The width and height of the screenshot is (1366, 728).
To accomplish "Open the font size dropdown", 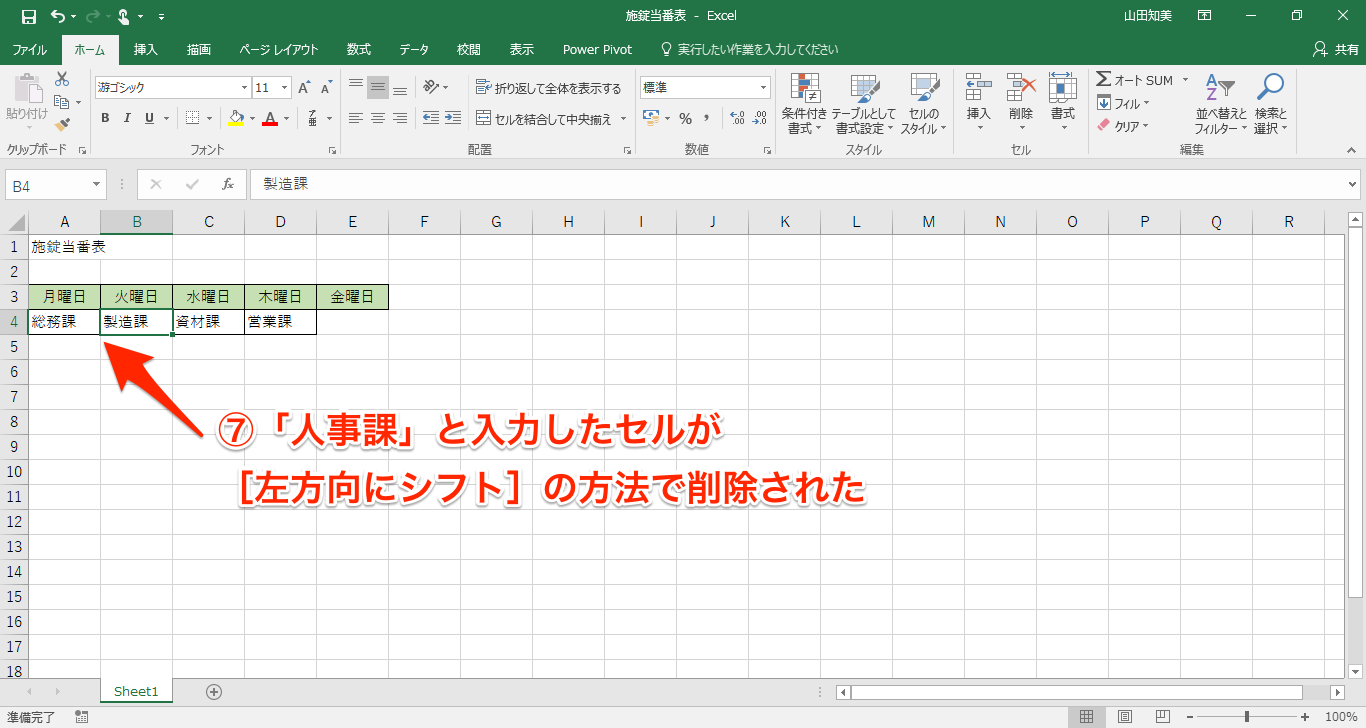I will coord(285,88).
